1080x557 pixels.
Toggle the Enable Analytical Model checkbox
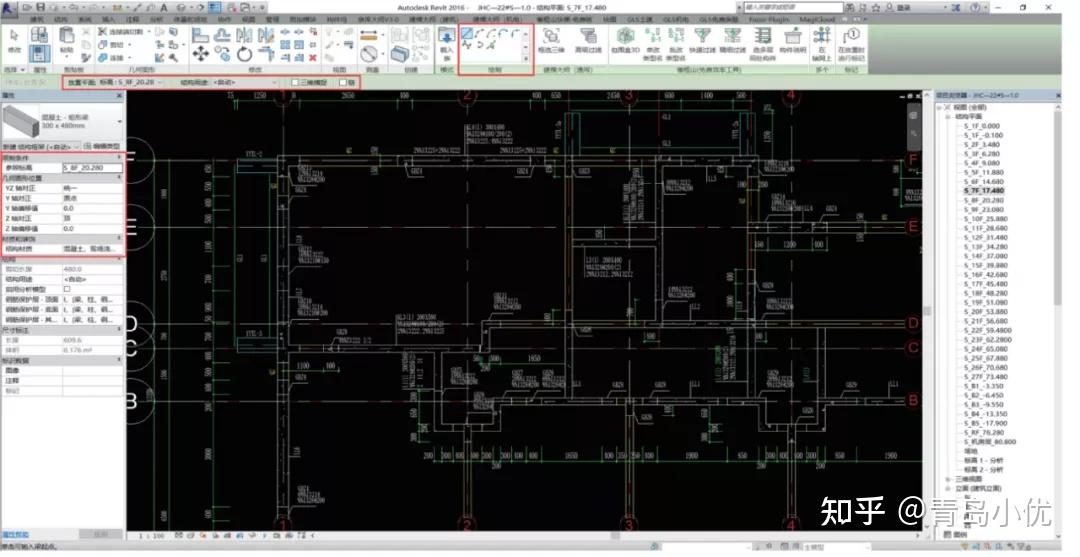point(67,290)
